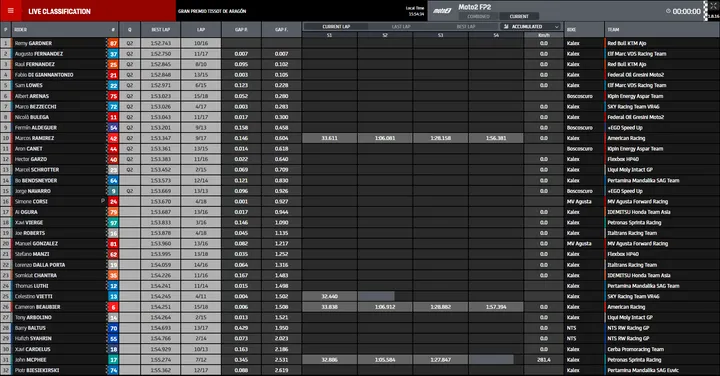Select rider Celestino VIETTI
720x376 pixels.
[x=34, y=297]
